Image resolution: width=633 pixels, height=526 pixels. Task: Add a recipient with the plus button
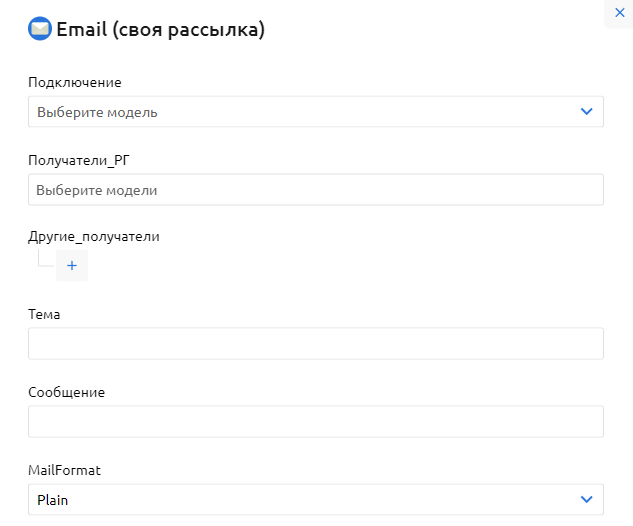[x=72, y=266]
